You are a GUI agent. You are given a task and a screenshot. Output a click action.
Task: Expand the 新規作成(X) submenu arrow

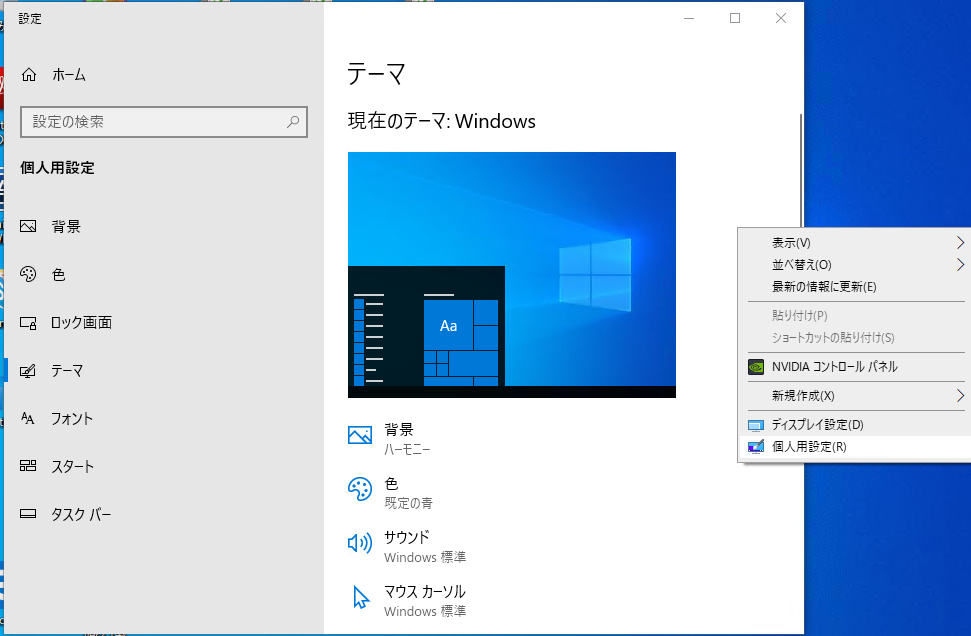(960, 395)
